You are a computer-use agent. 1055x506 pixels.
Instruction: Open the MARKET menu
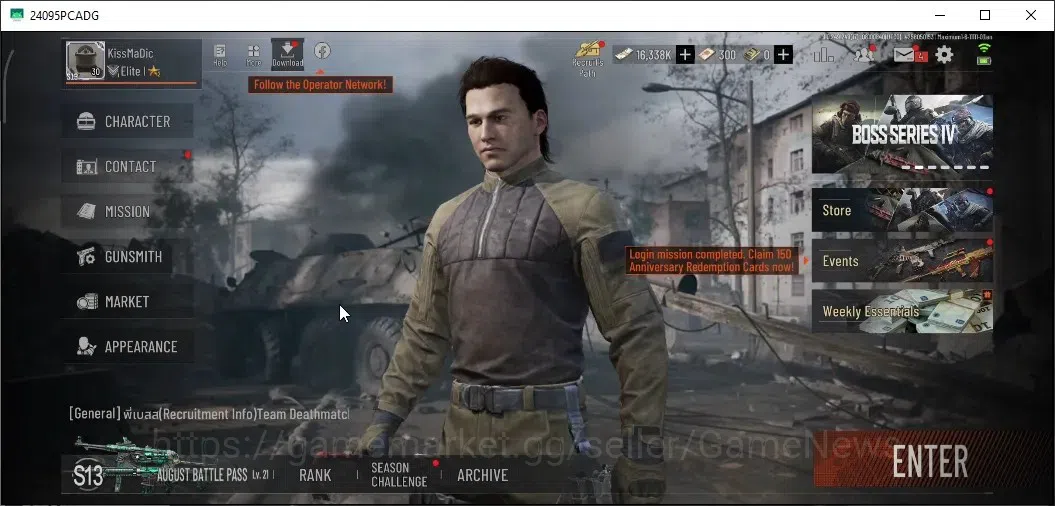pos(127,301)
